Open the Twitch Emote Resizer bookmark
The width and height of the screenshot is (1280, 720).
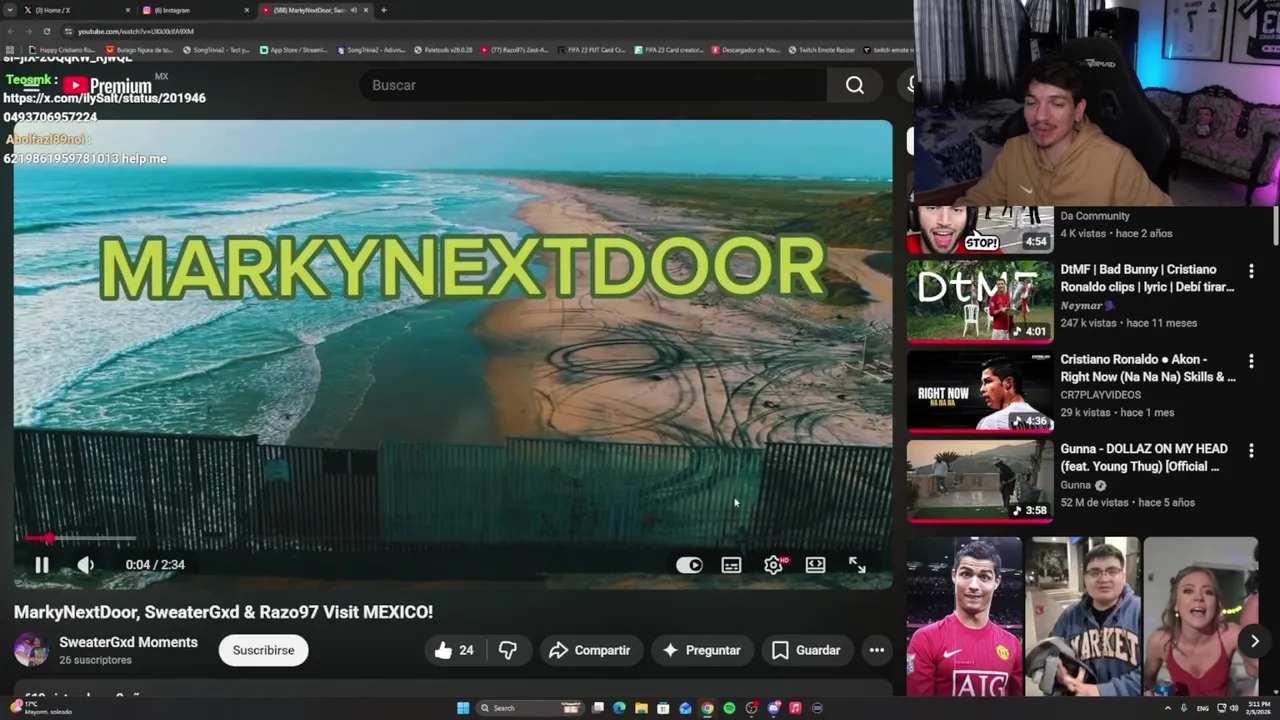tap(822, 50)
